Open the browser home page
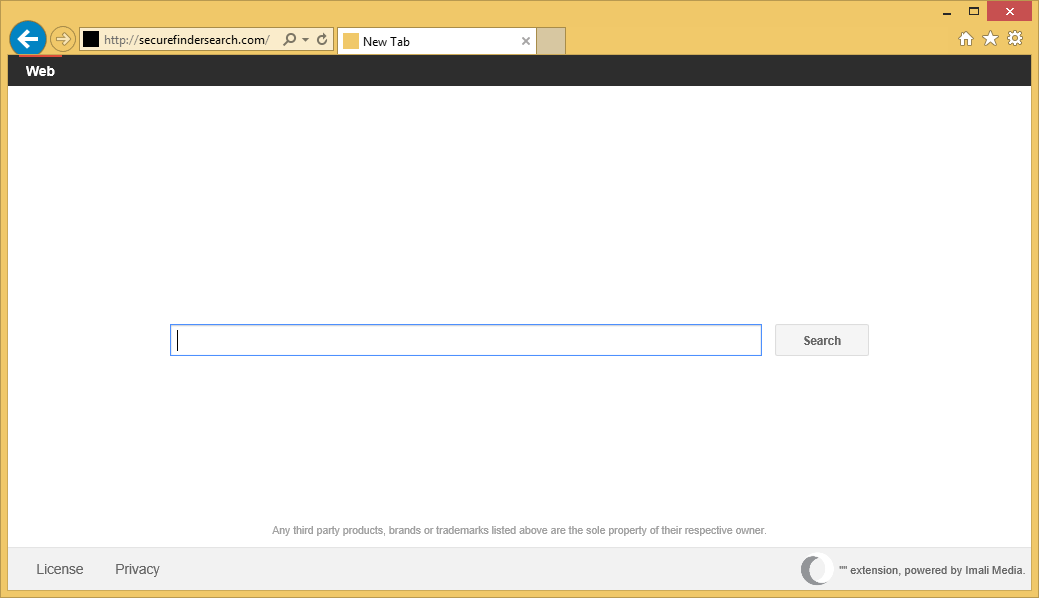This screenshot has width=1039, height=598. pos(965,38)
